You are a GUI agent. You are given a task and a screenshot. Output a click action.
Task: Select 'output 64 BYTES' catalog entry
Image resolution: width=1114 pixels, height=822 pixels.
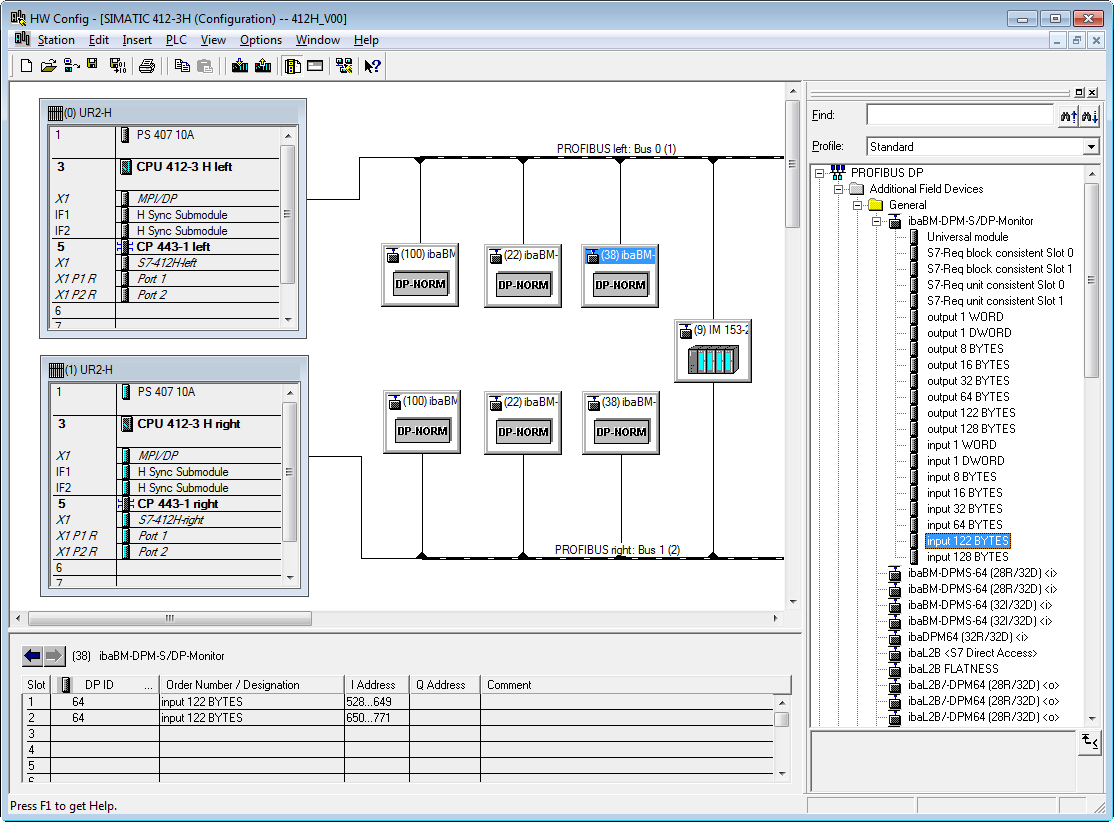(x=968, y=396)
